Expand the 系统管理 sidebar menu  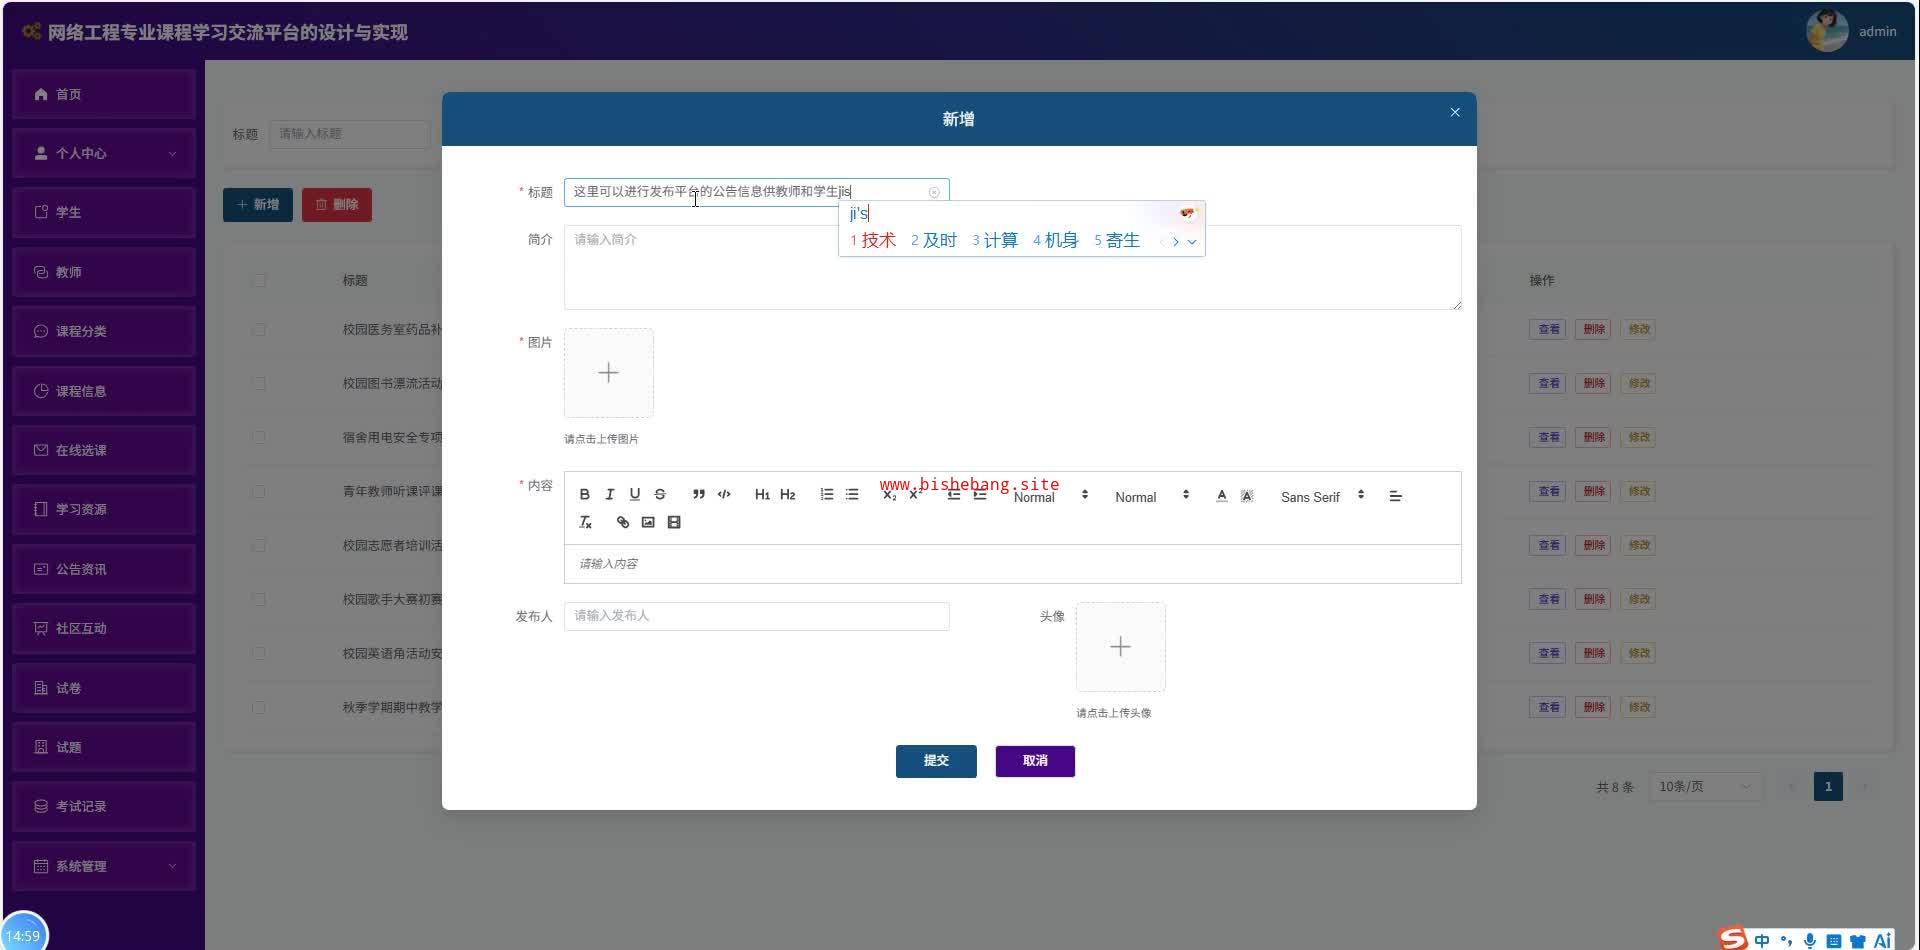(x=104, y=866)
